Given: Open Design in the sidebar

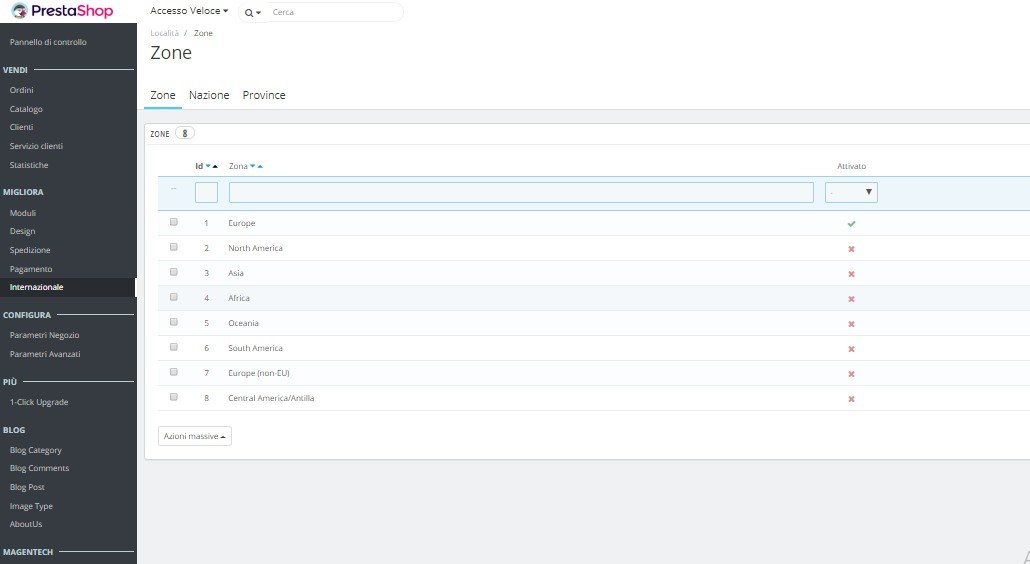Looking at the screenshot, I should 22,231.
